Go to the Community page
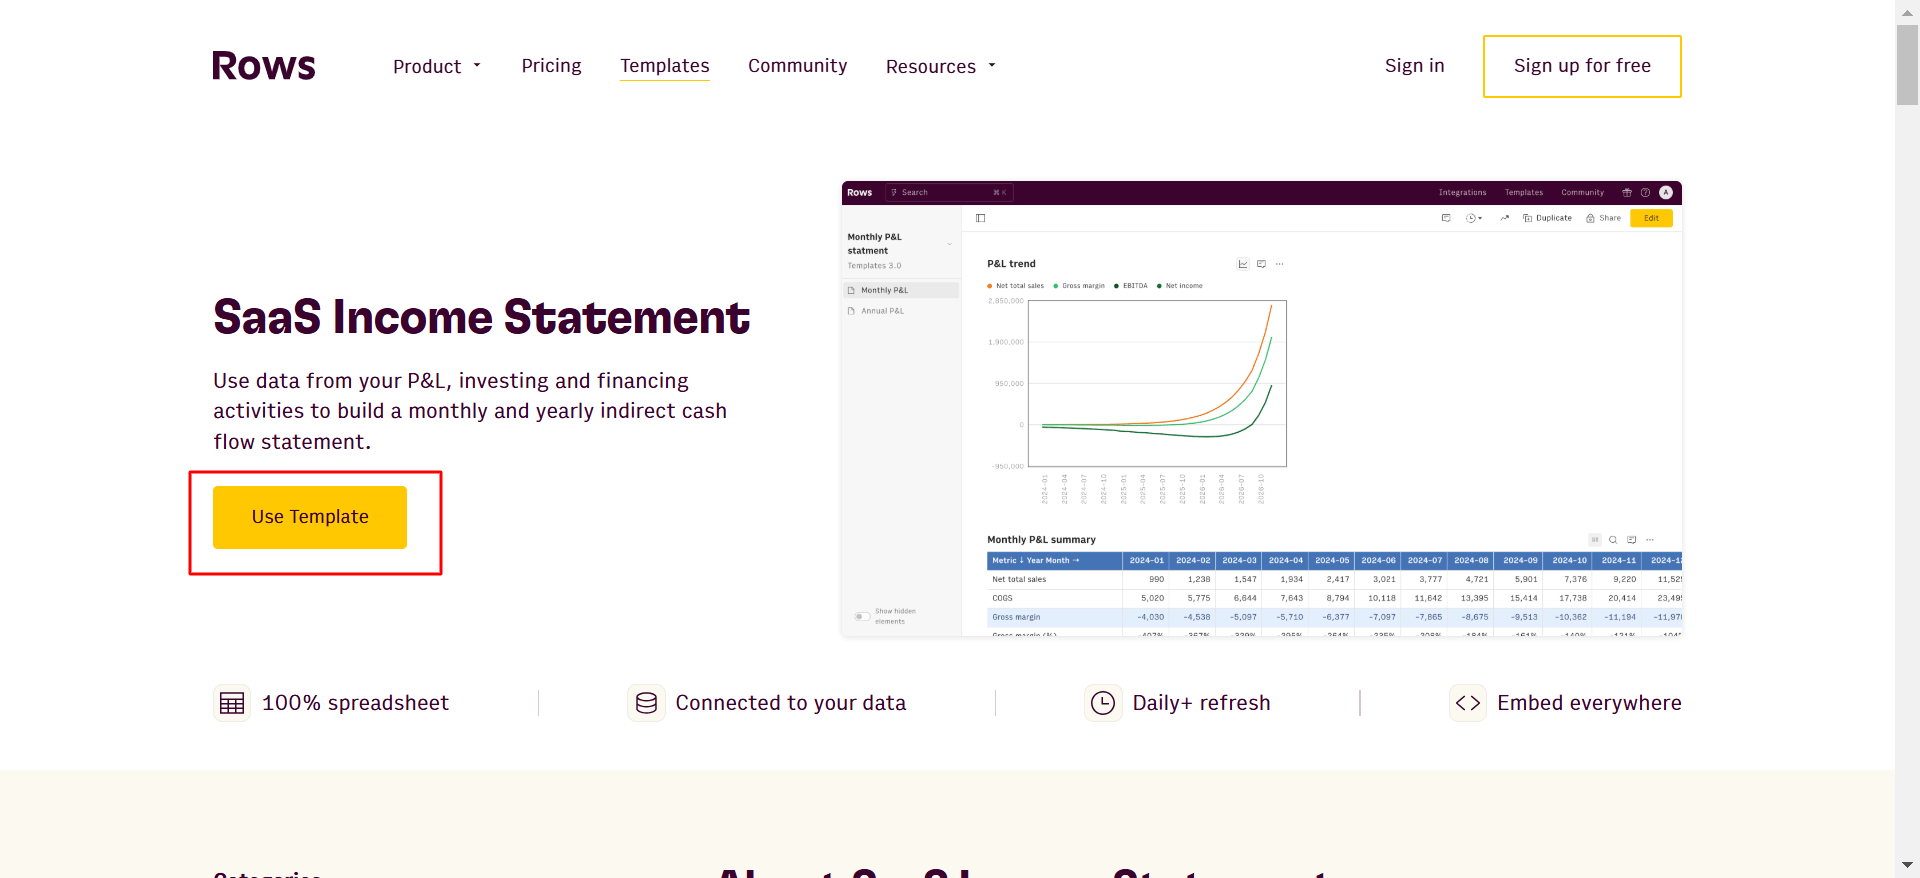Image resolution: width=1920 pixels, height=878 pixels. (798, 66)
